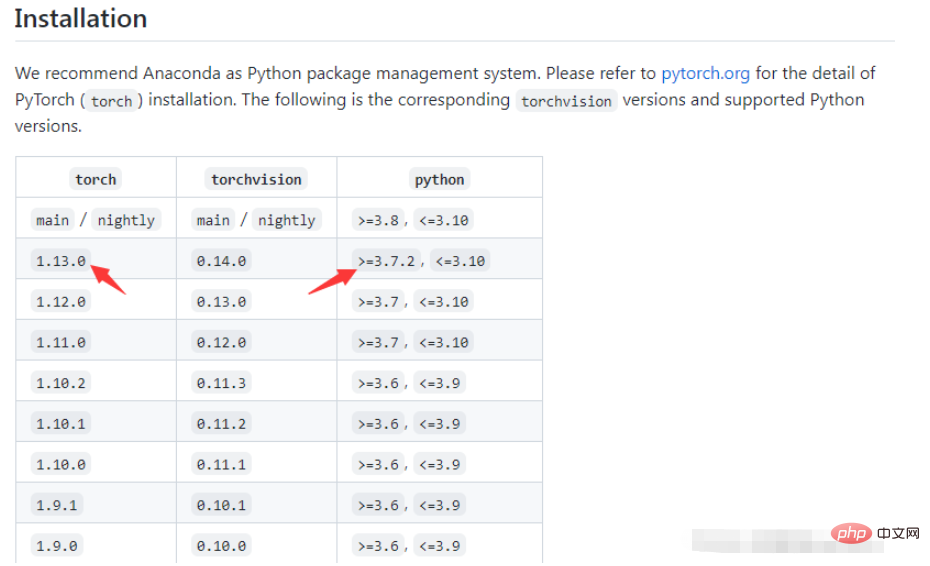This screenshot has height=566, width=930.
Task: Click torchvision 0.13.0 cell
Action: coord(221,301)
